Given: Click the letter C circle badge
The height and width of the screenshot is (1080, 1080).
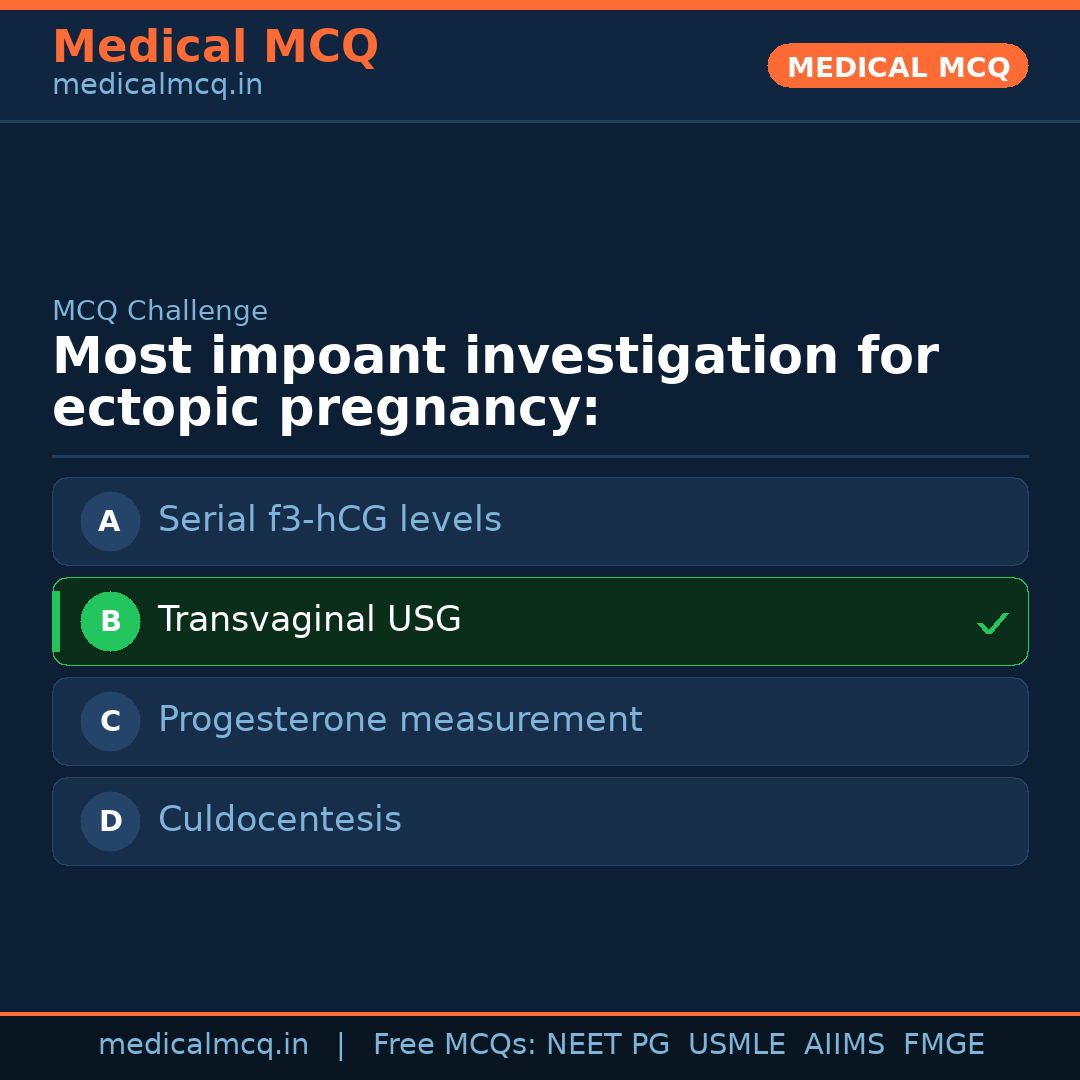Looking at the screenshot, I should coord(110,721).
